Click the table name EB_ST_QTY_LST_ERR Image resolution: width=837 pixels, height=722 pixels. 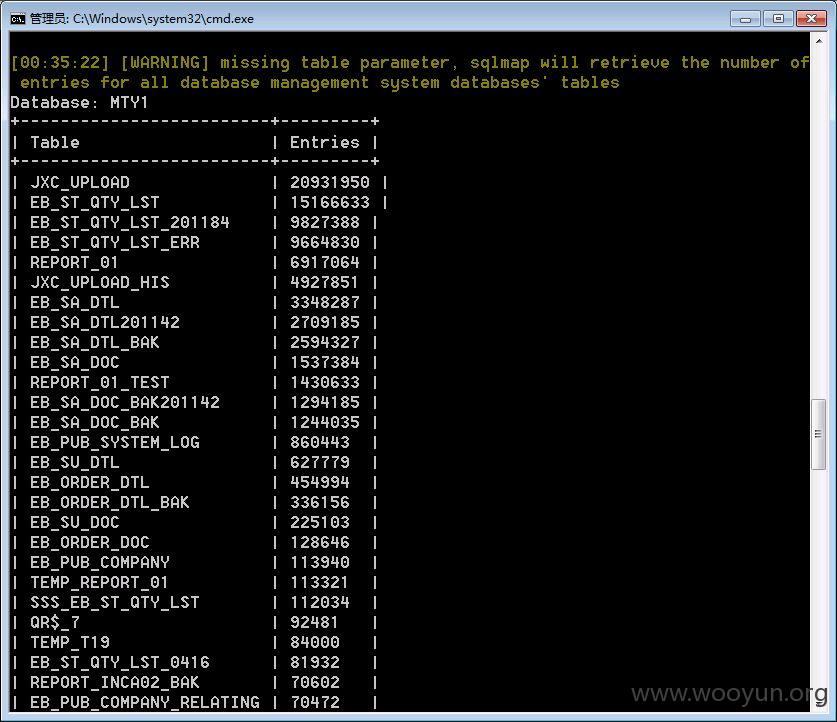[x=115, y=242]
